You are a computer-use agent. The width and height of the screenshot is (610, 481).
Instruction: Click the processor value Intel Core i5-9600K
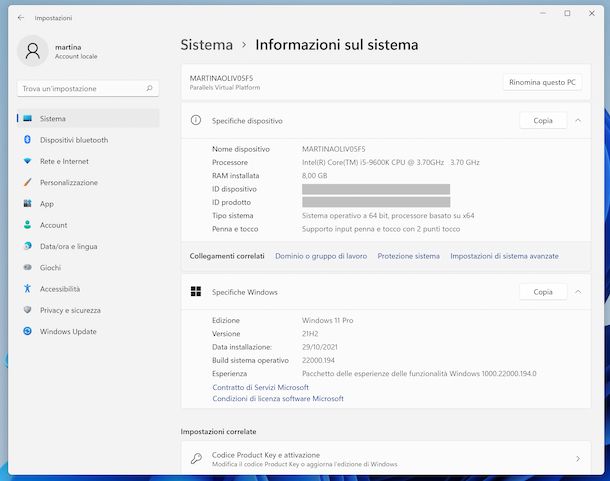(x=391, y=162)
